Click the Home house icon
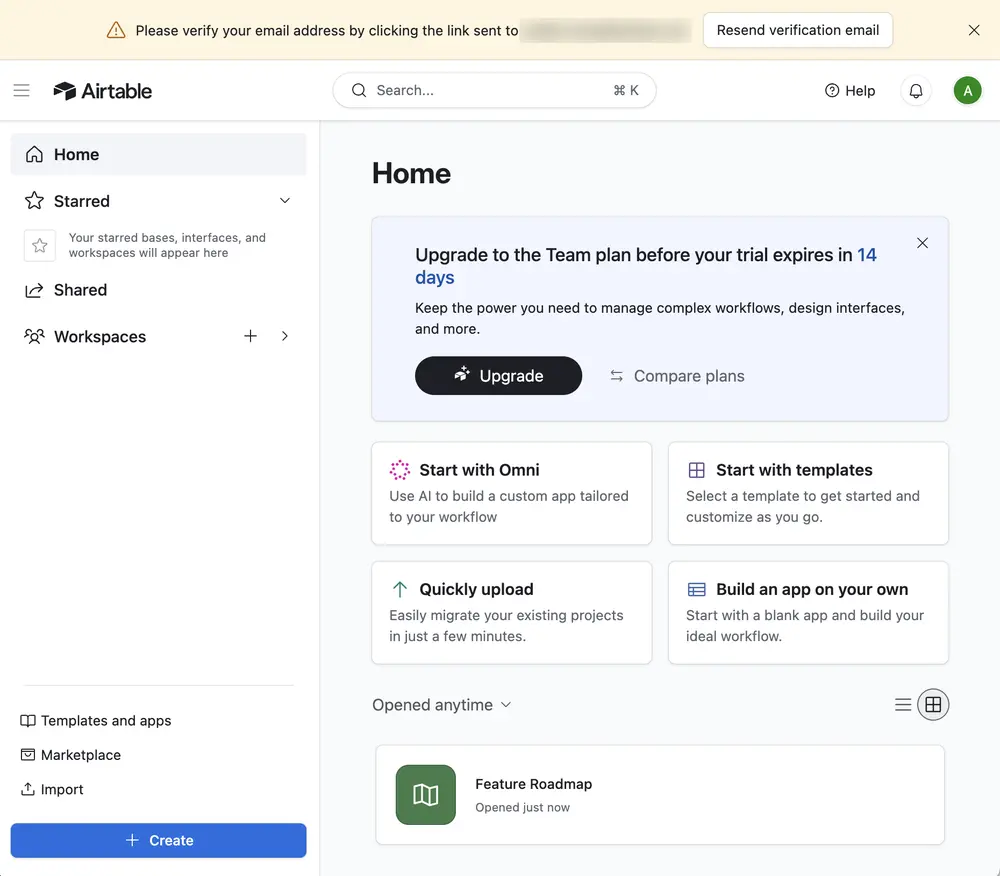 [34, 154]
